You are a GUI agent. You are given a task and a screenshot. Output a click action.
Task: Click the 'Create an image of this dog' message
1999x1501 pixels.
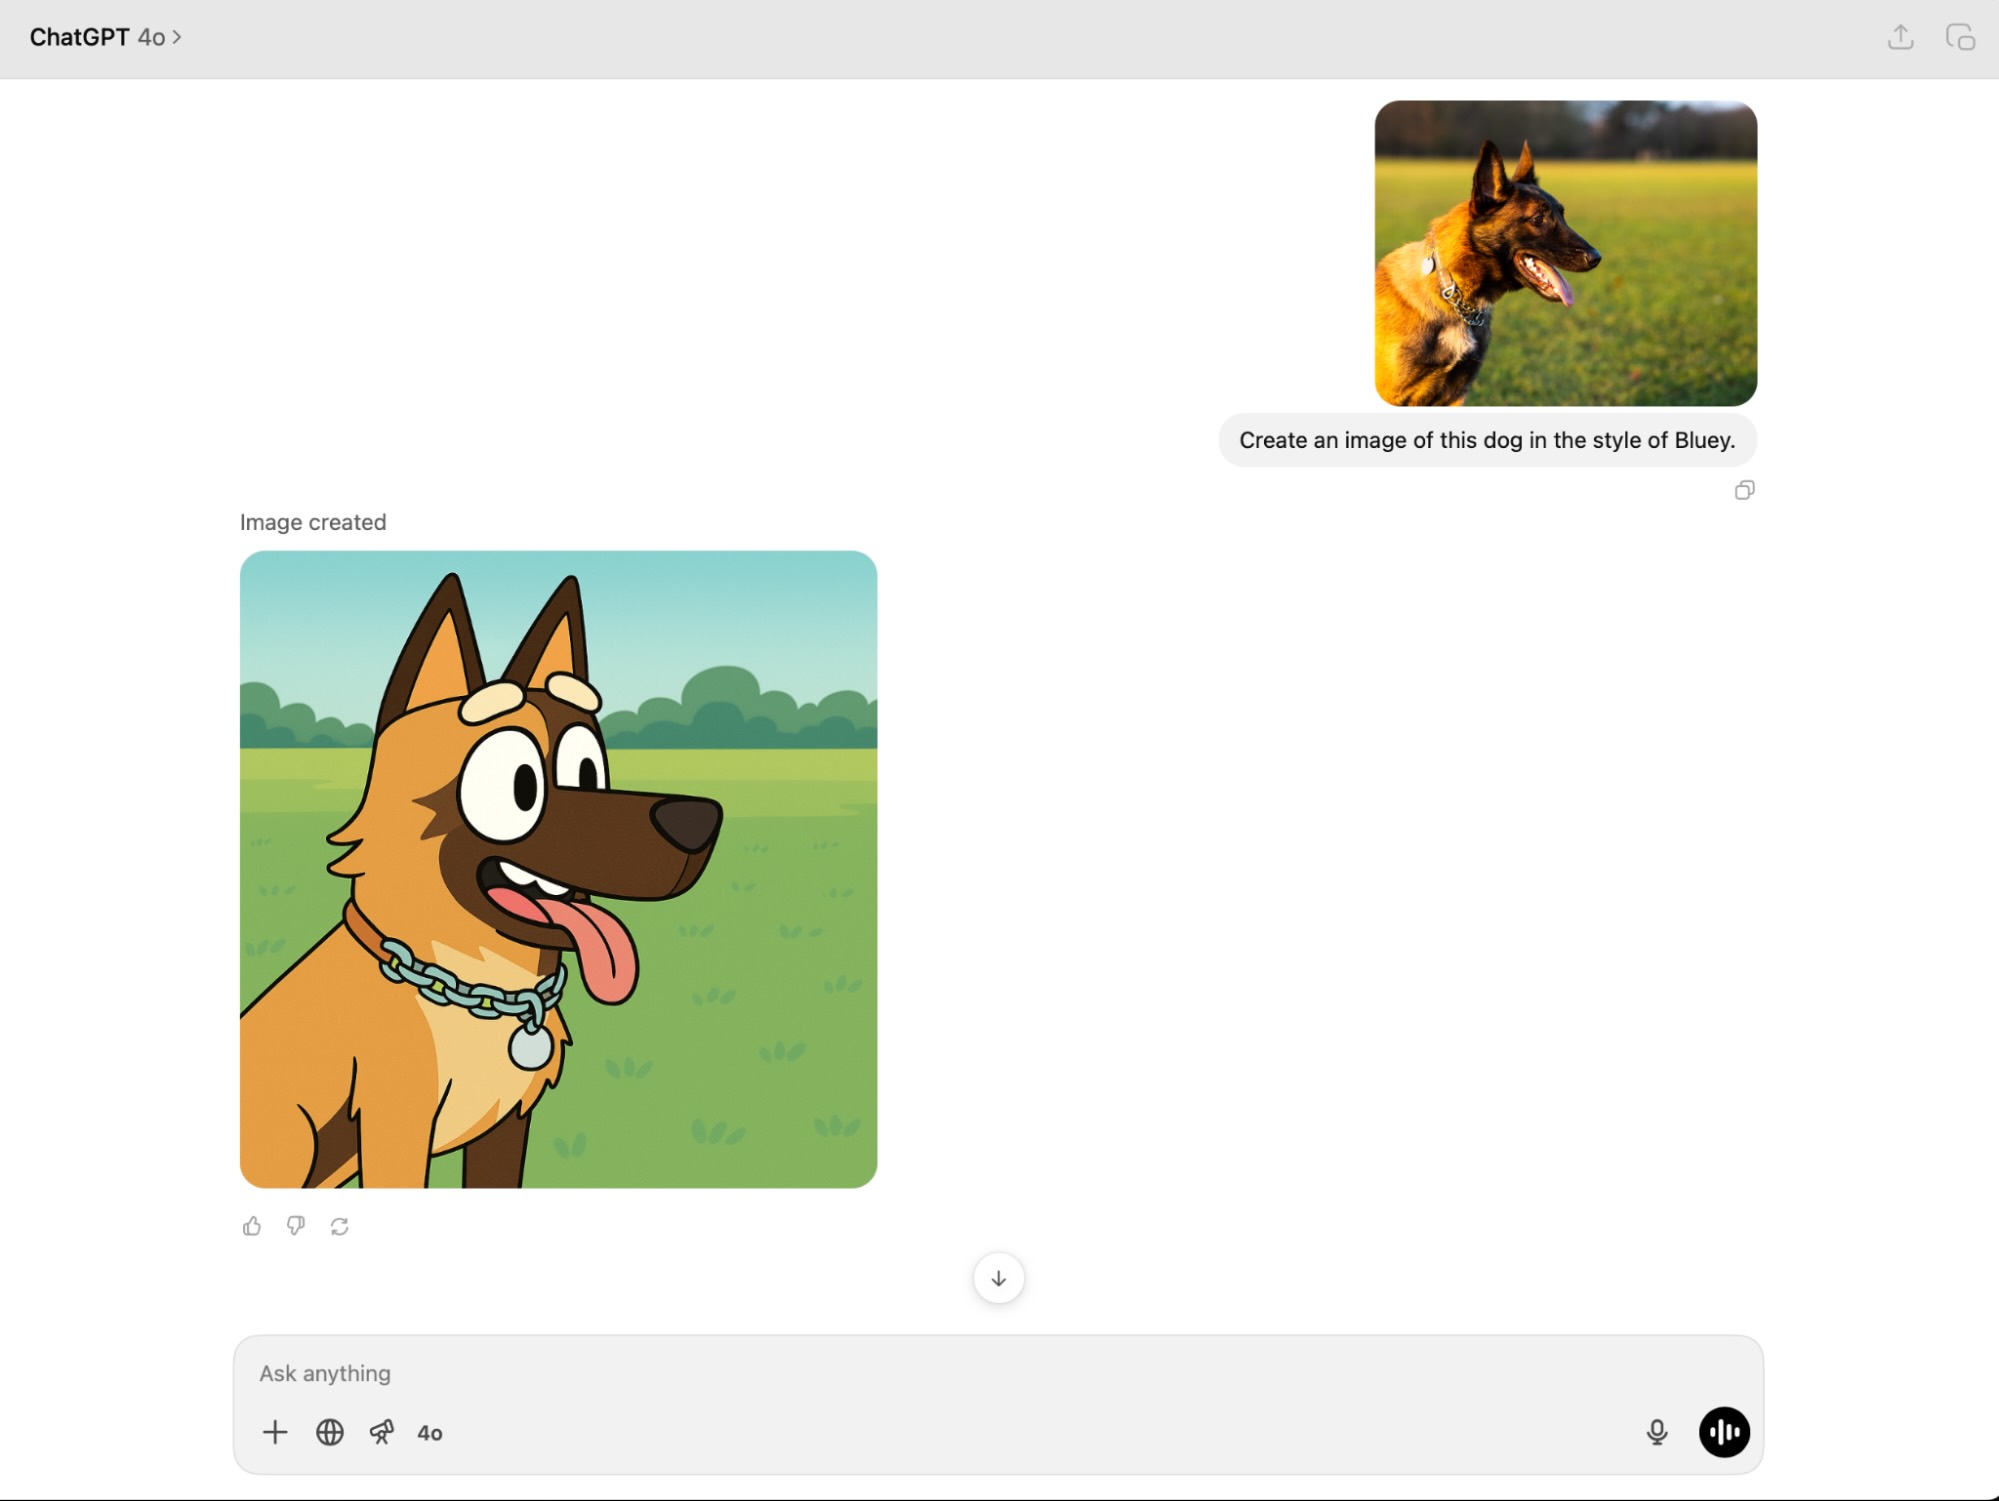coord(1487,440)
